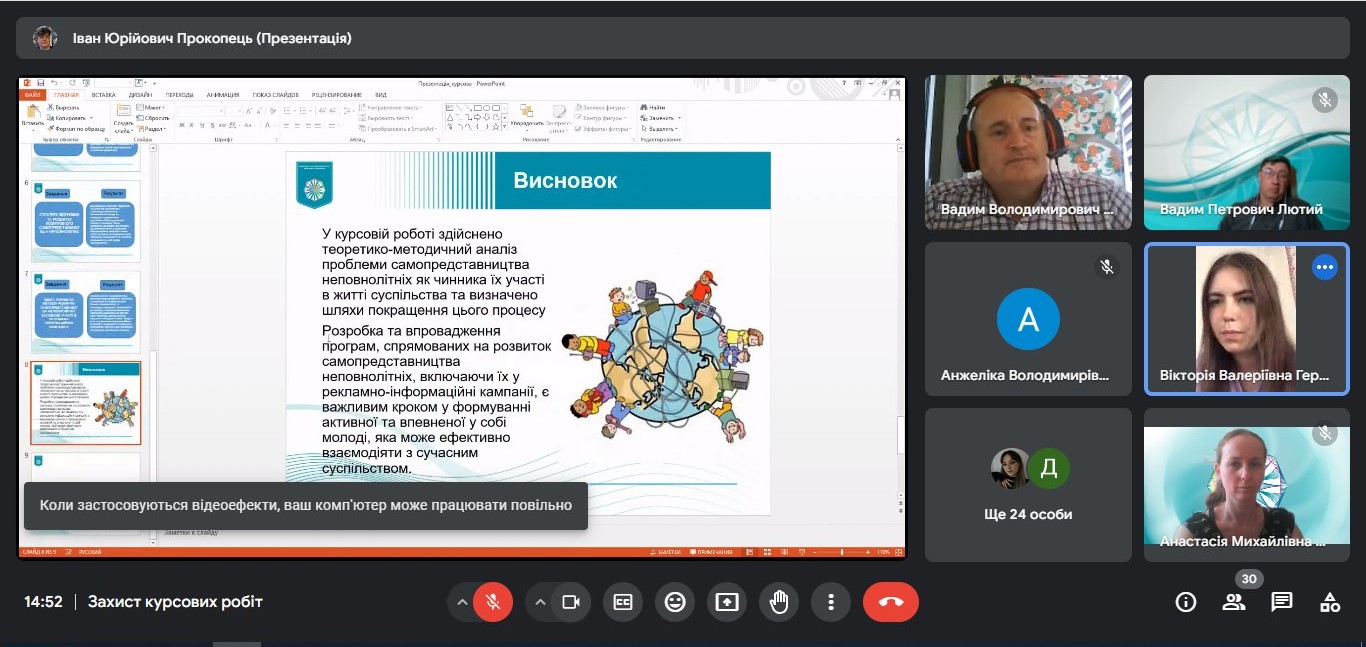This screenshot has height=647, width=1366.
Task: Toggle the camera on or off
Action: 571,602
